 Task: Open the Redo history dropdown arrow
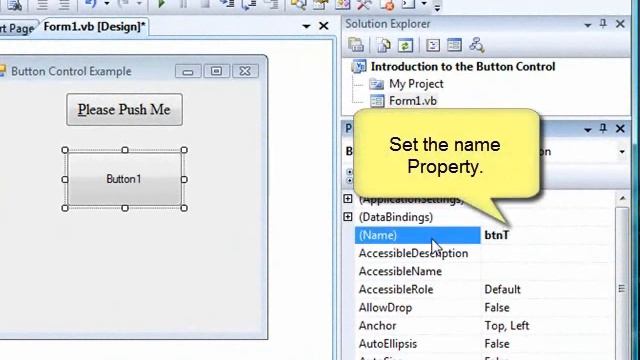(x=139, y=4)
